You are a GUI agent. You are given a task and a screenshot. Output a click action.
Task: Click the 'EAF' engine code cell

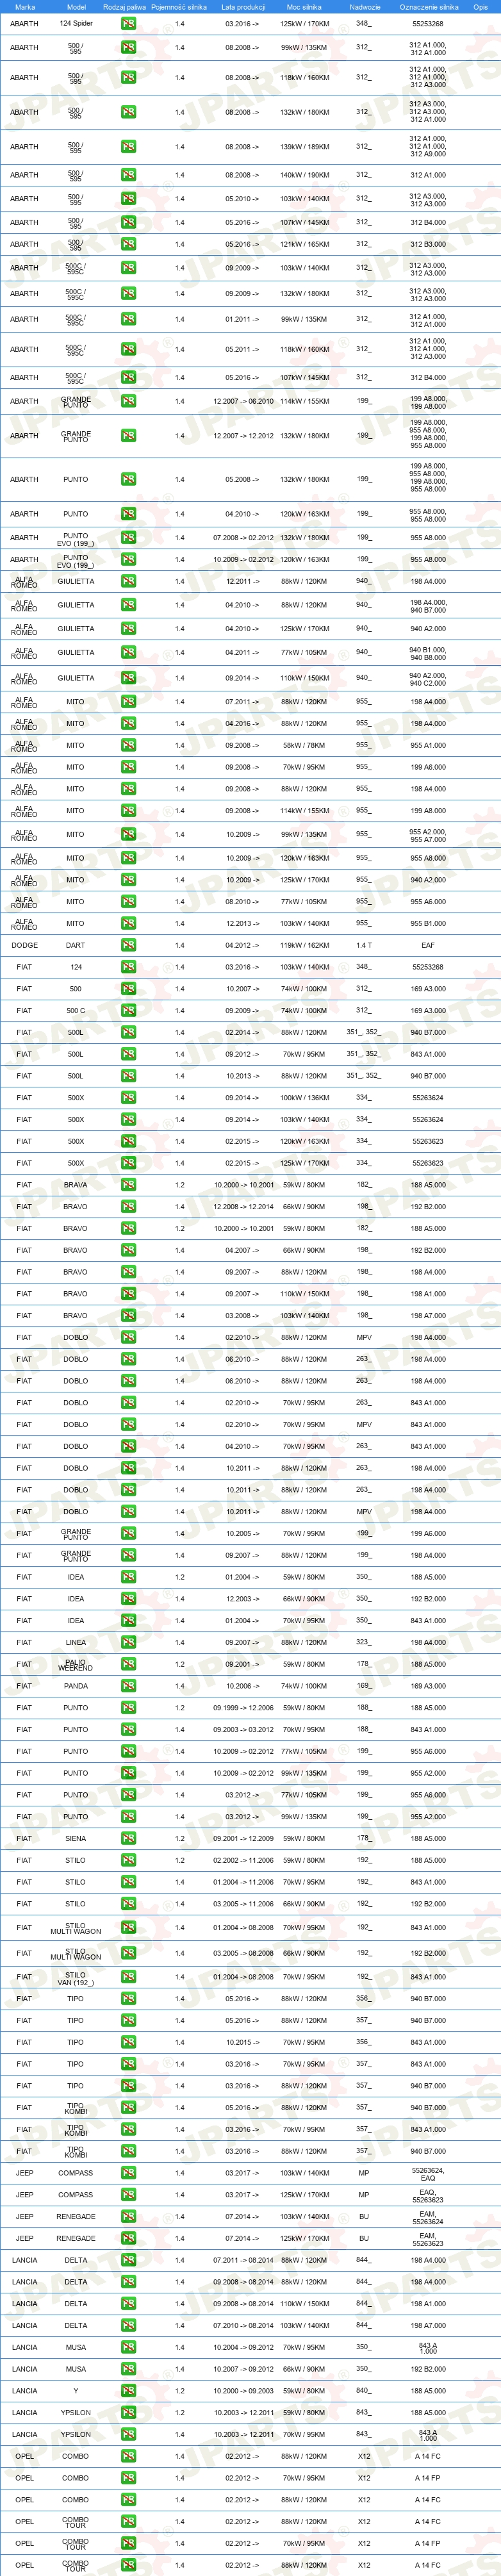tap(428, 945)
